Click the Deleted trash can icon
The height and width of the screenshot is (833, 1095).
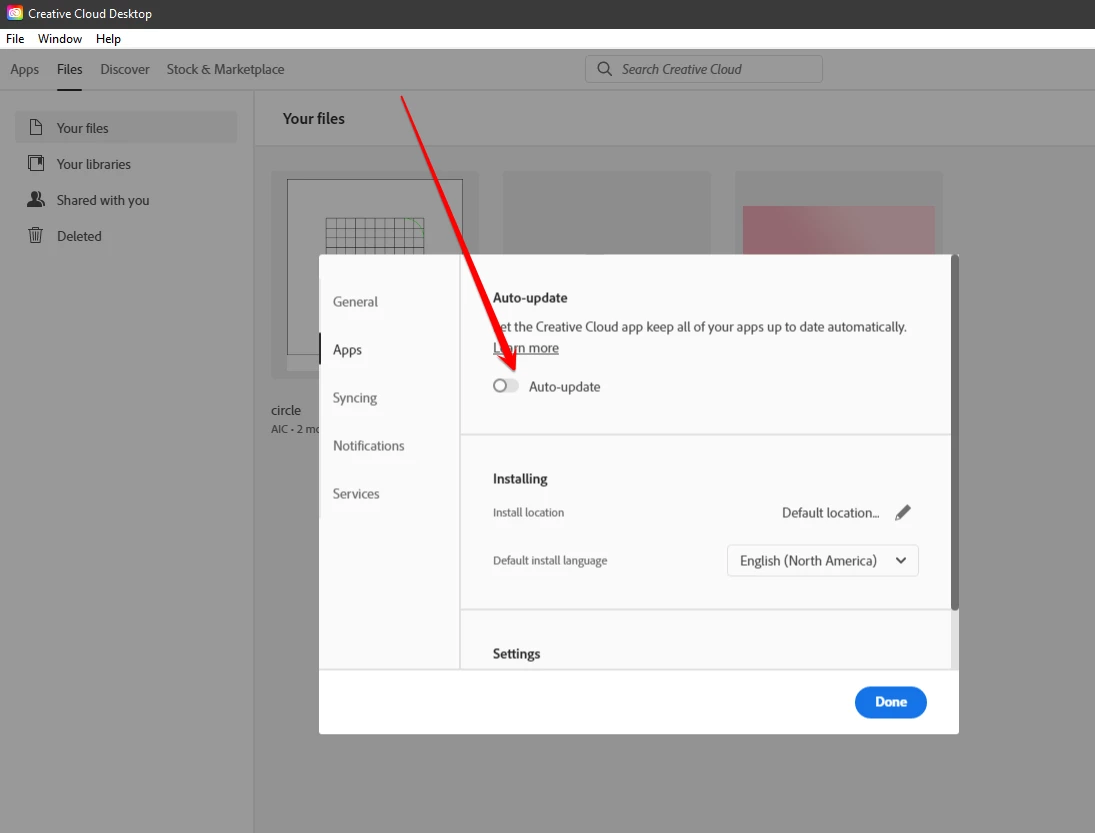click(x=36, y=235)
